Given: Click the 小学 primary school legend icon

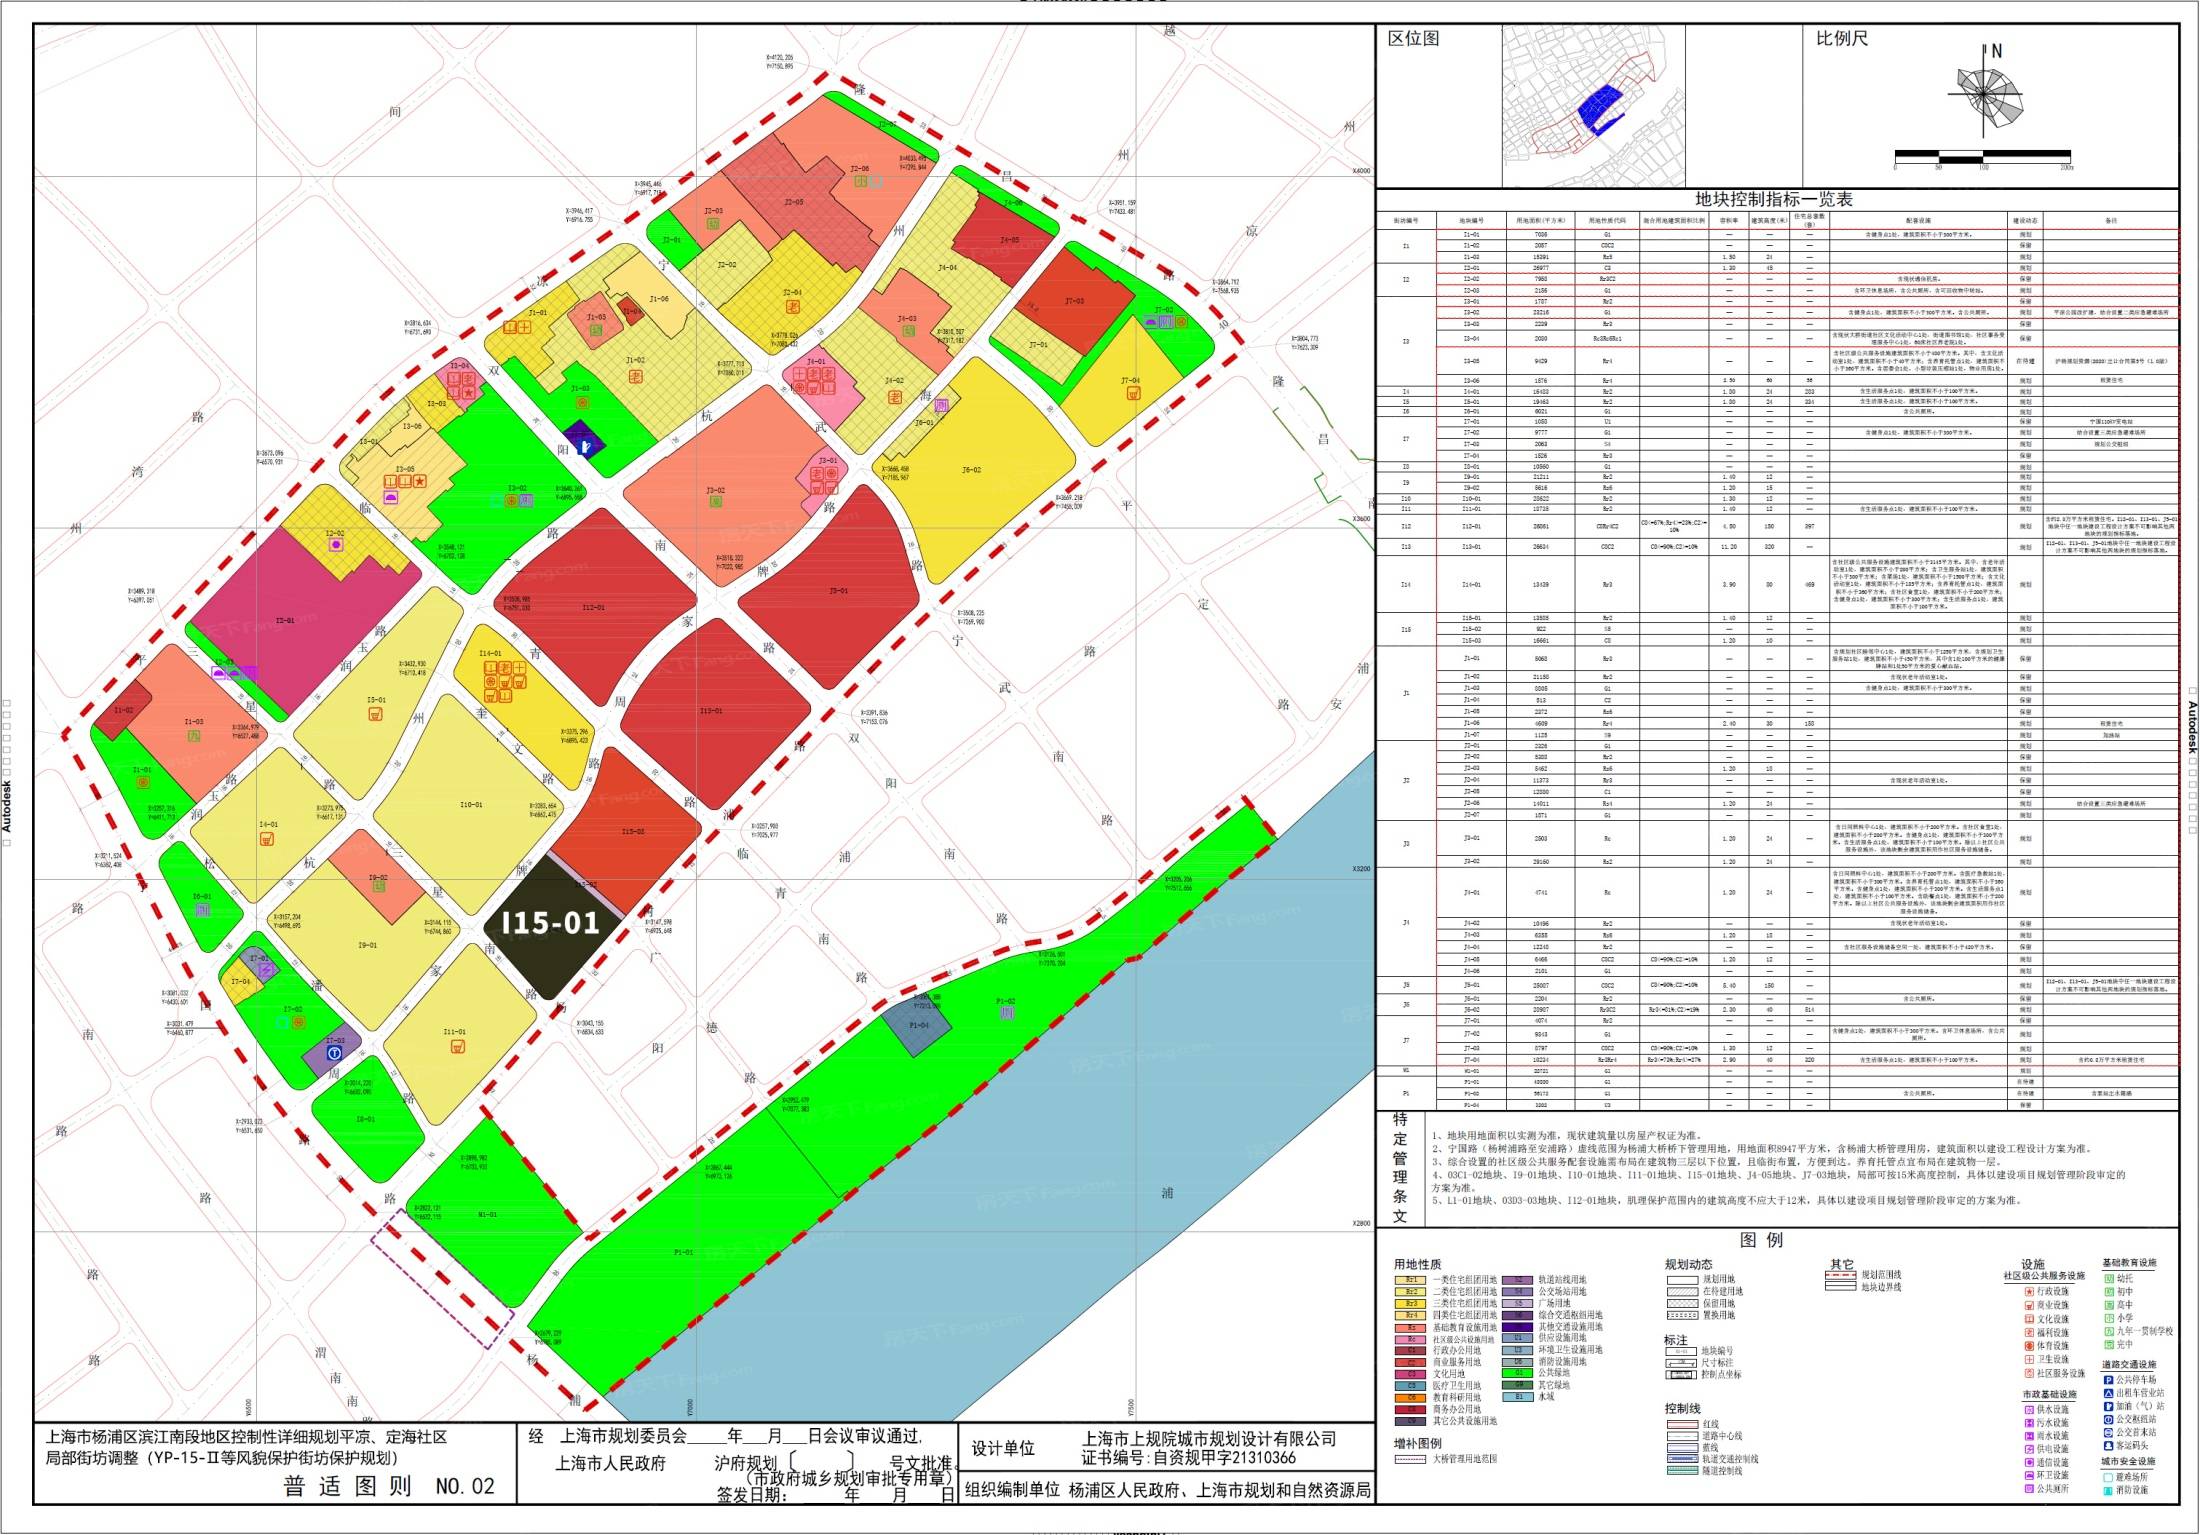Looking at the screenshot, I should (2109, 1318).
